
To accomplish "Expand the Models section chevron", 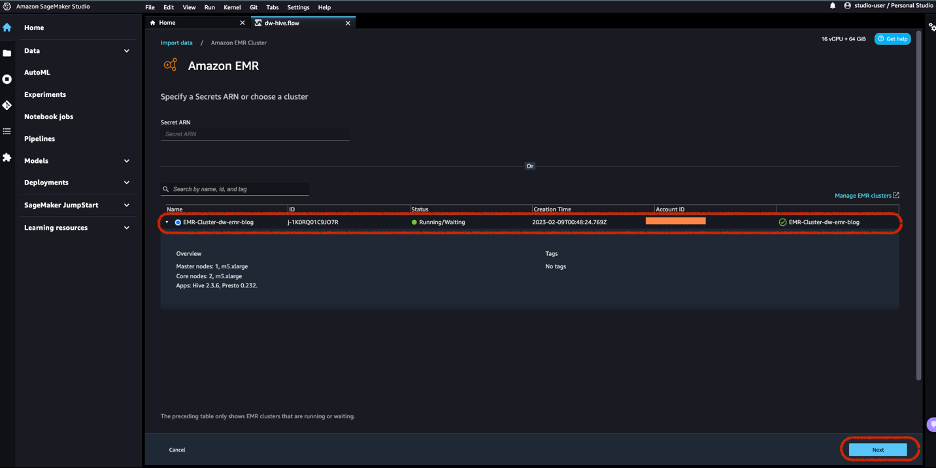I will click(x=127, y=161).
